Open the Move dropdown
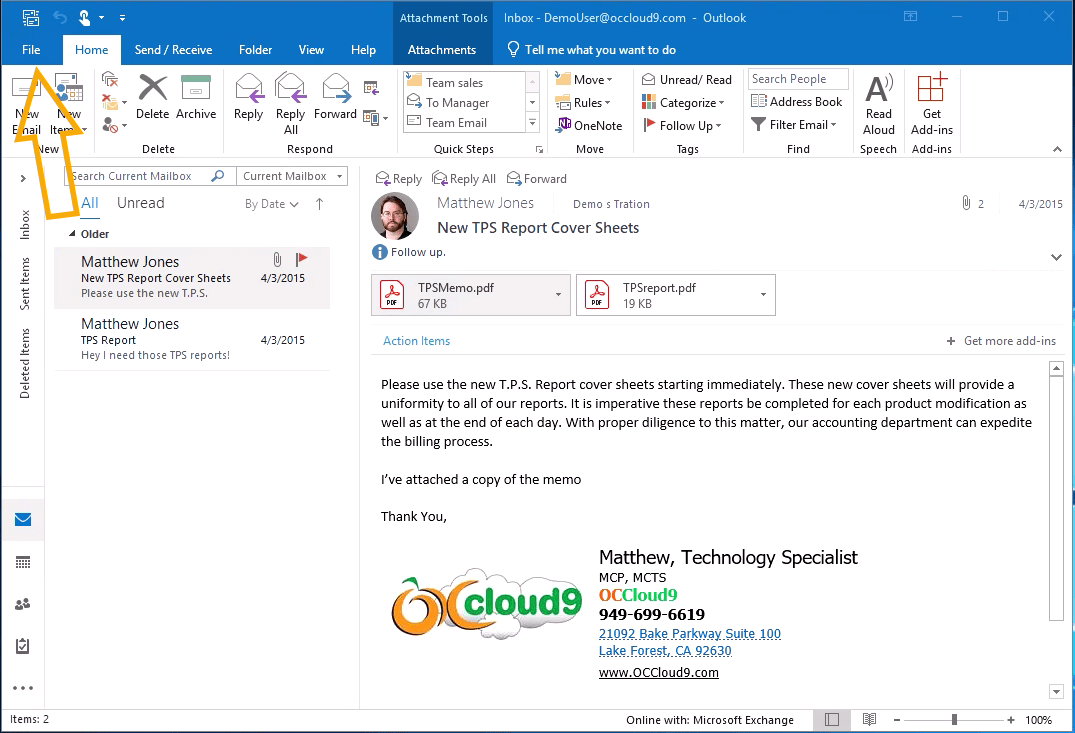 point(583,80)
